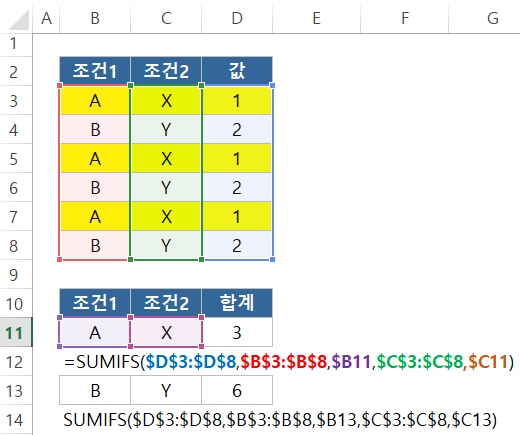Viewport: 520px width, 435px height.
Task: Click the 조건1 header cell in row 10
Action: [x=95, y=303]
